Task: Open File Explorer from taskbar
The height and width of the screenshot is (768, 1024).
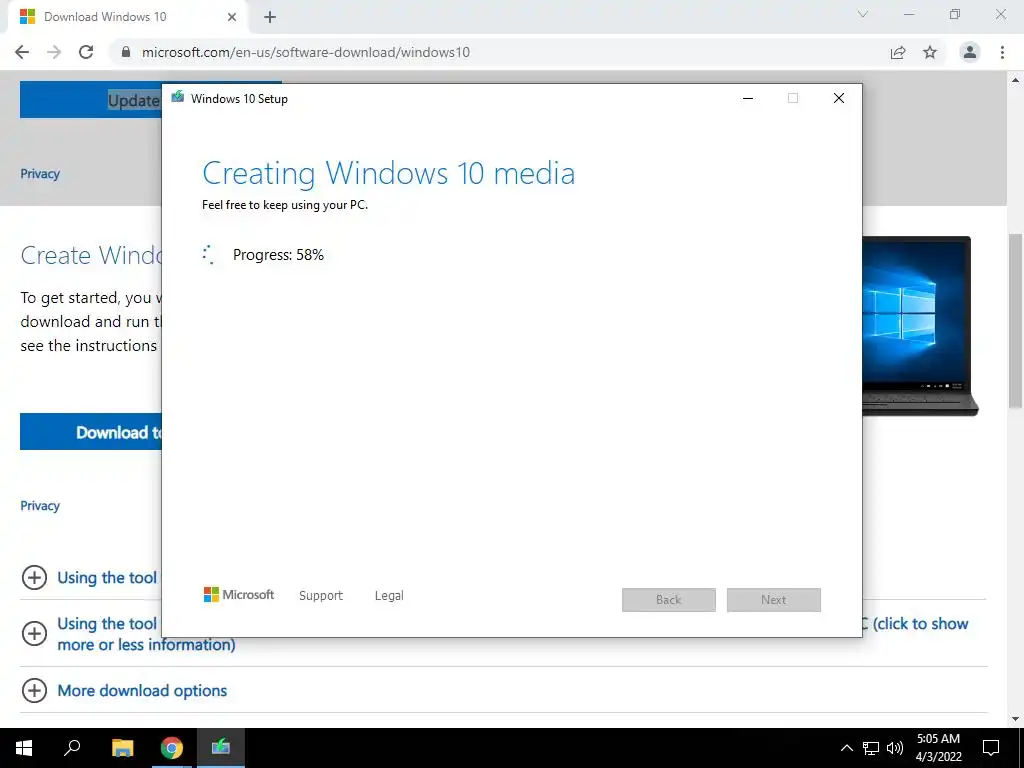Action: click(x=122, y=748)
